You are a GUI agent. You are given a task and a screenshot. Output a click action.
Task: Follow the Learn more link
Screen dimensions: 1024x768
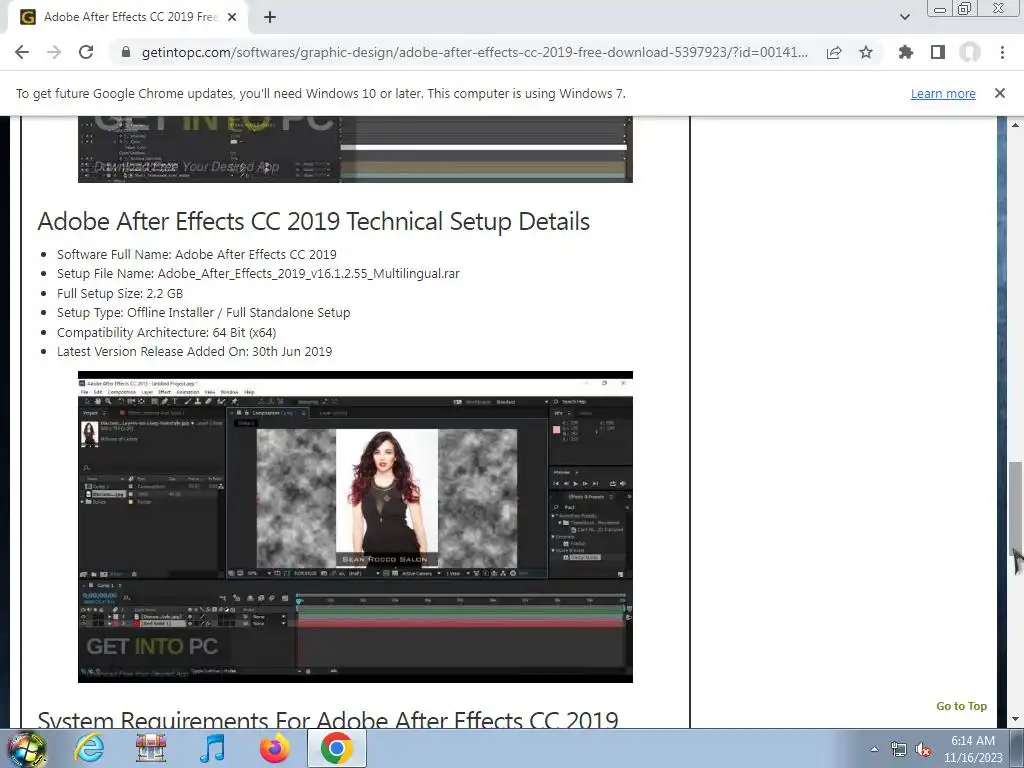pos(943,93)
